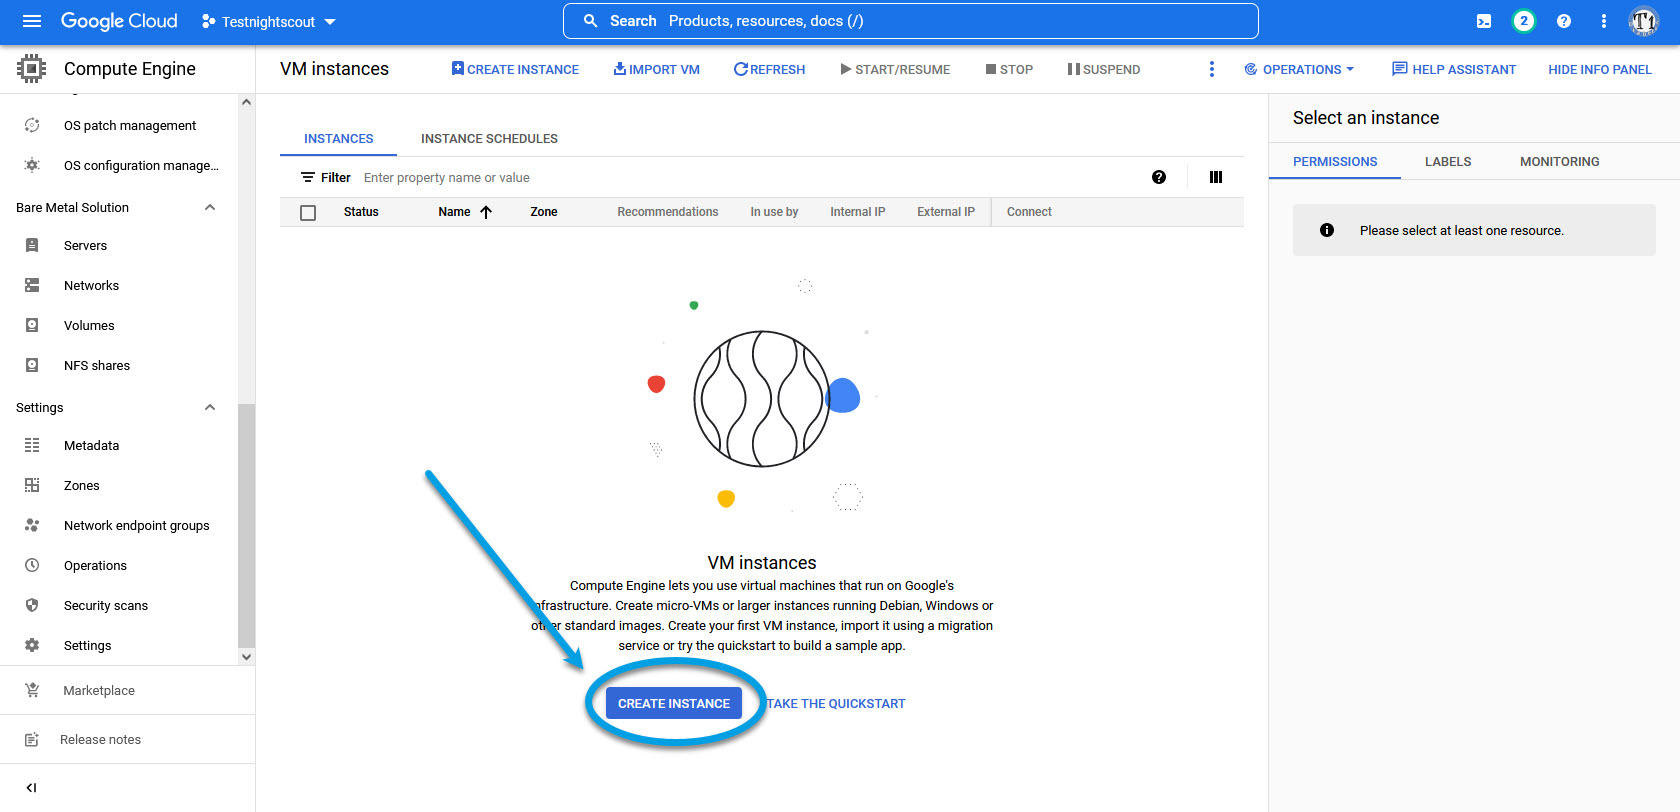
Task: Activate Cloud Shell terminal icon
Action: [x=1484, y=21]
